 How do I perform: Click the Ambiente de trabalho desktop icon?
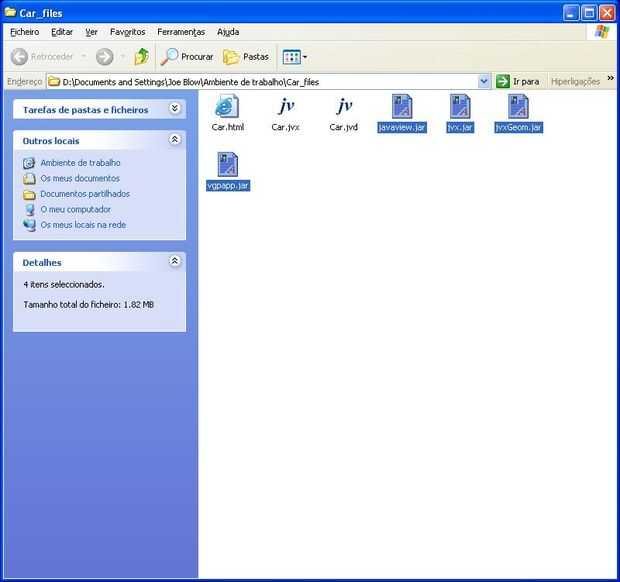coord(29,163)
